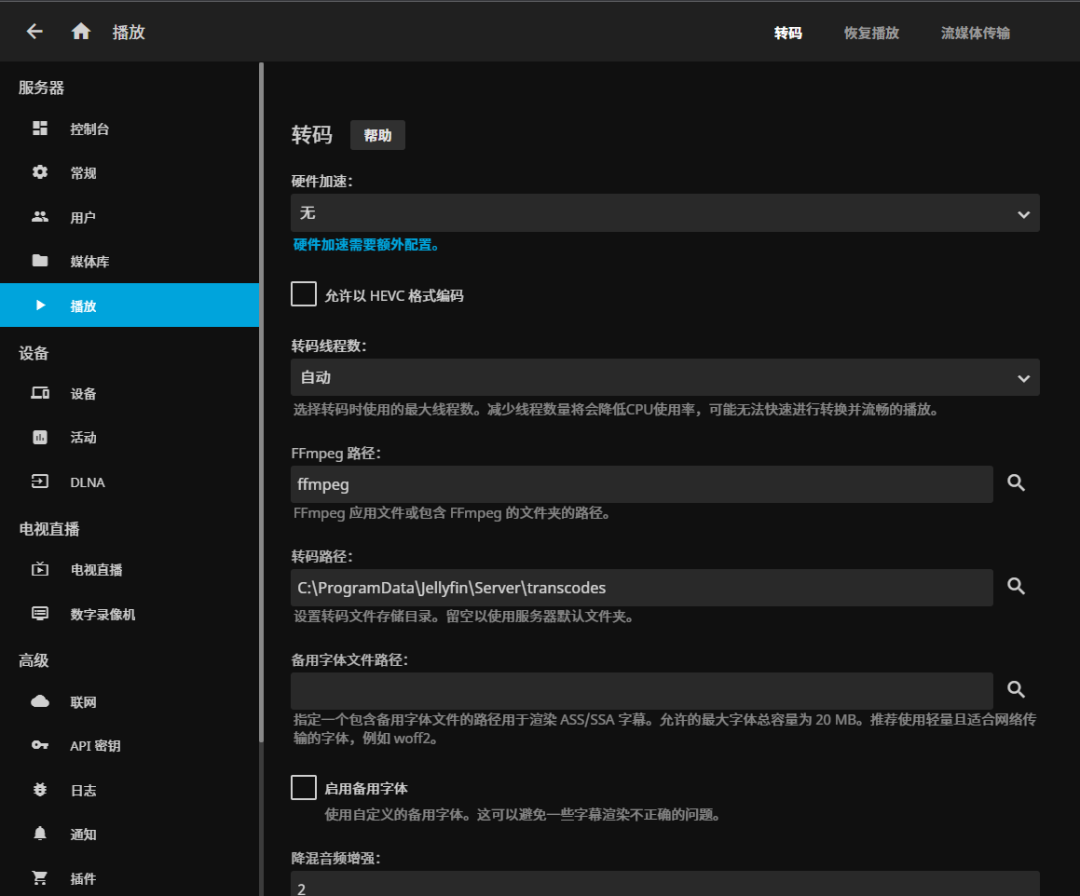Open 媒体库 in the sidebar
The image size is (1080, 896).
[129, 261]
